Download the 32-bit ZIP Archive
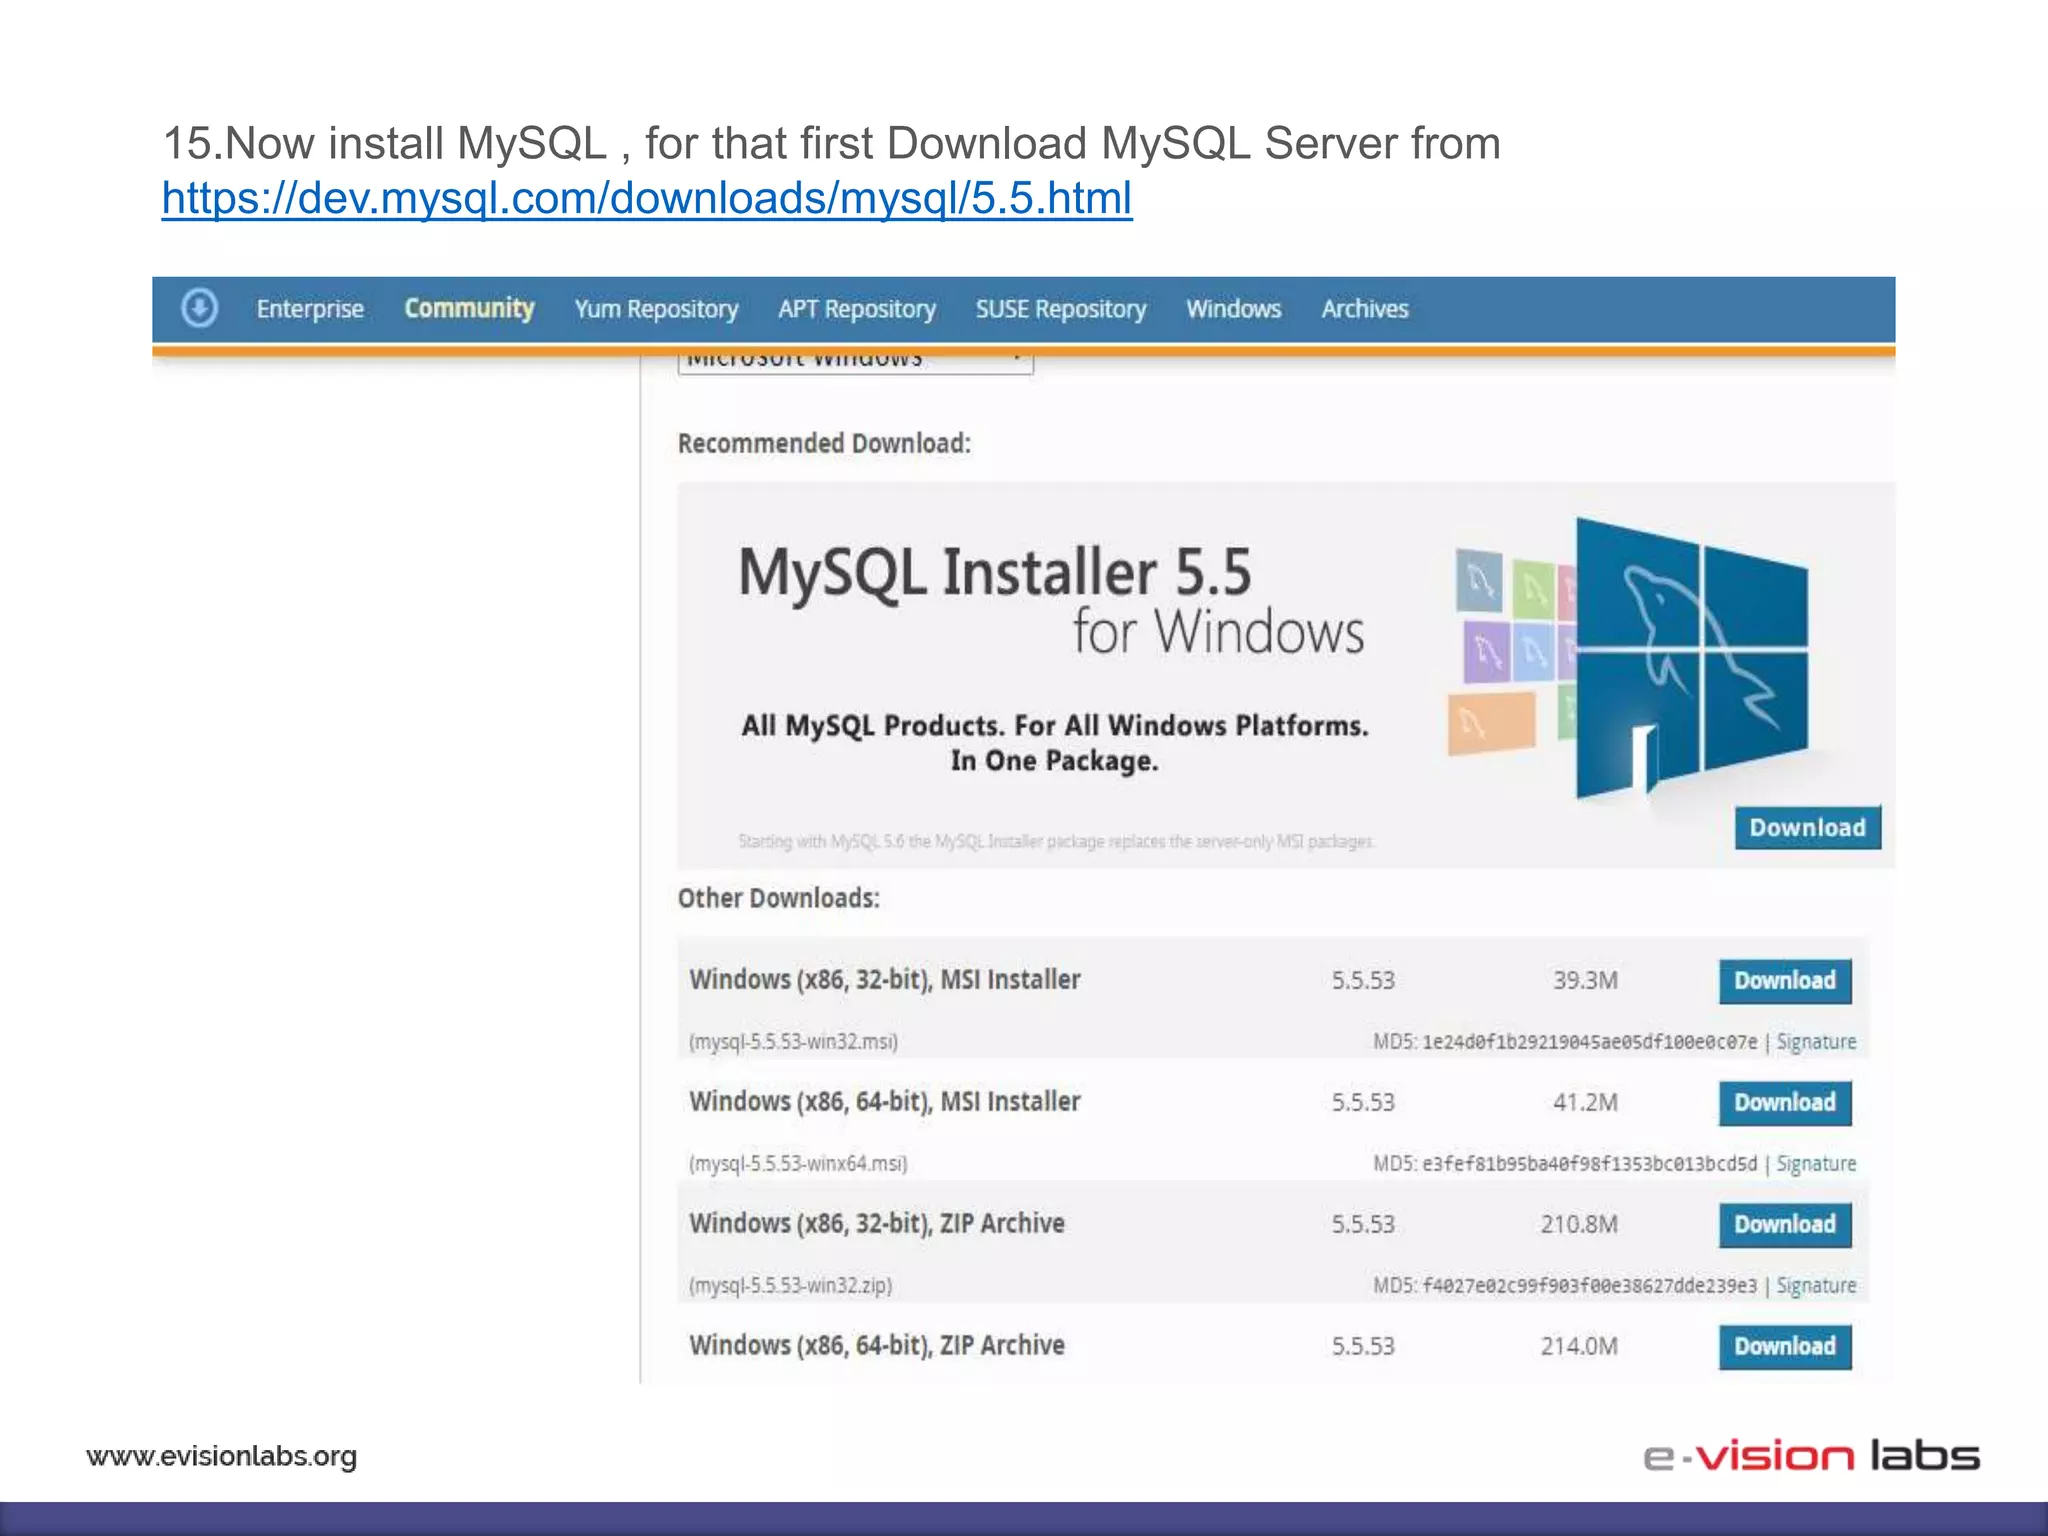Image resolution: width=2048 pixels, height=1536 pixels. 1785,1225
